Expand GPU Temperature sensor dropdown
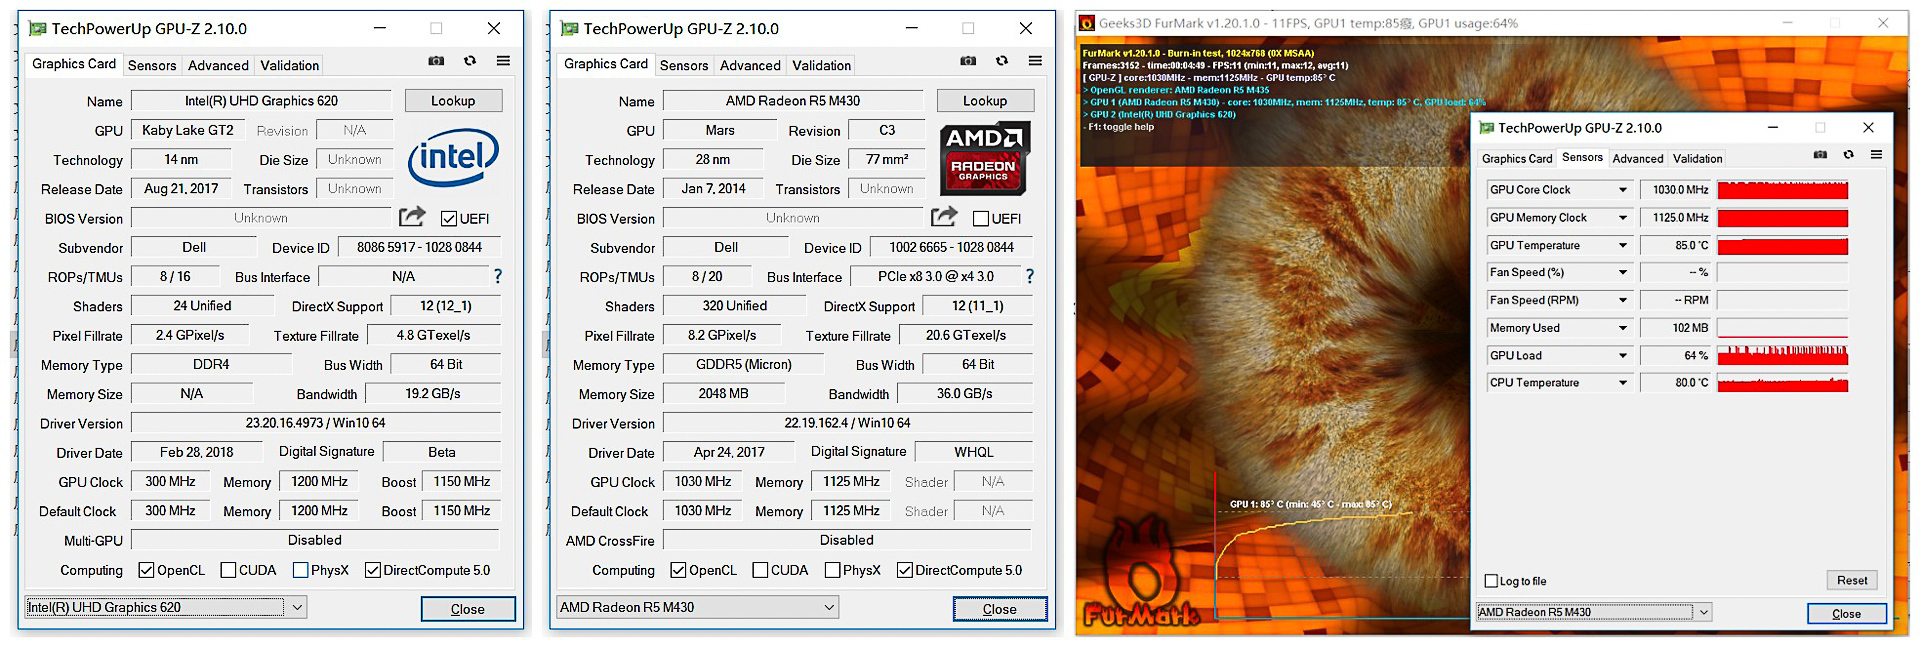 tap(1623, 245)
